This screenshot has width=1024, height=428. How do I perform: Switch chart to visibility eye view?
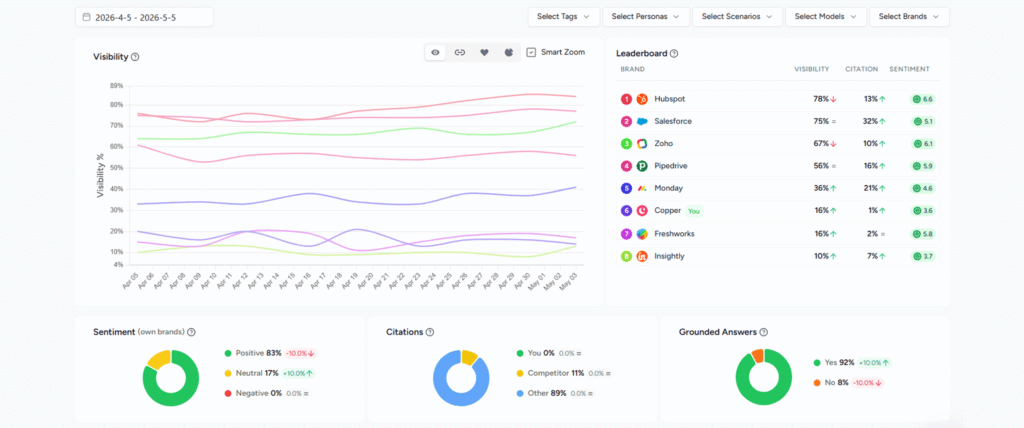pyautogui.click(x=436, y=52)
